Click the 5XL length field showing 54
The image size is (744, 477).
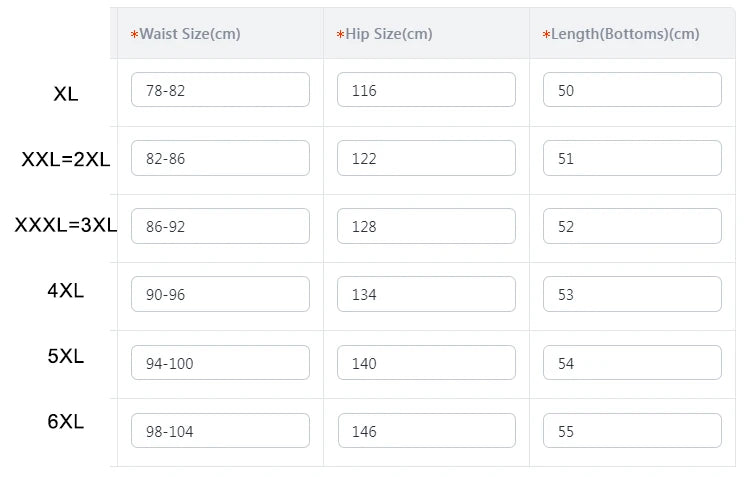(632, 363)
